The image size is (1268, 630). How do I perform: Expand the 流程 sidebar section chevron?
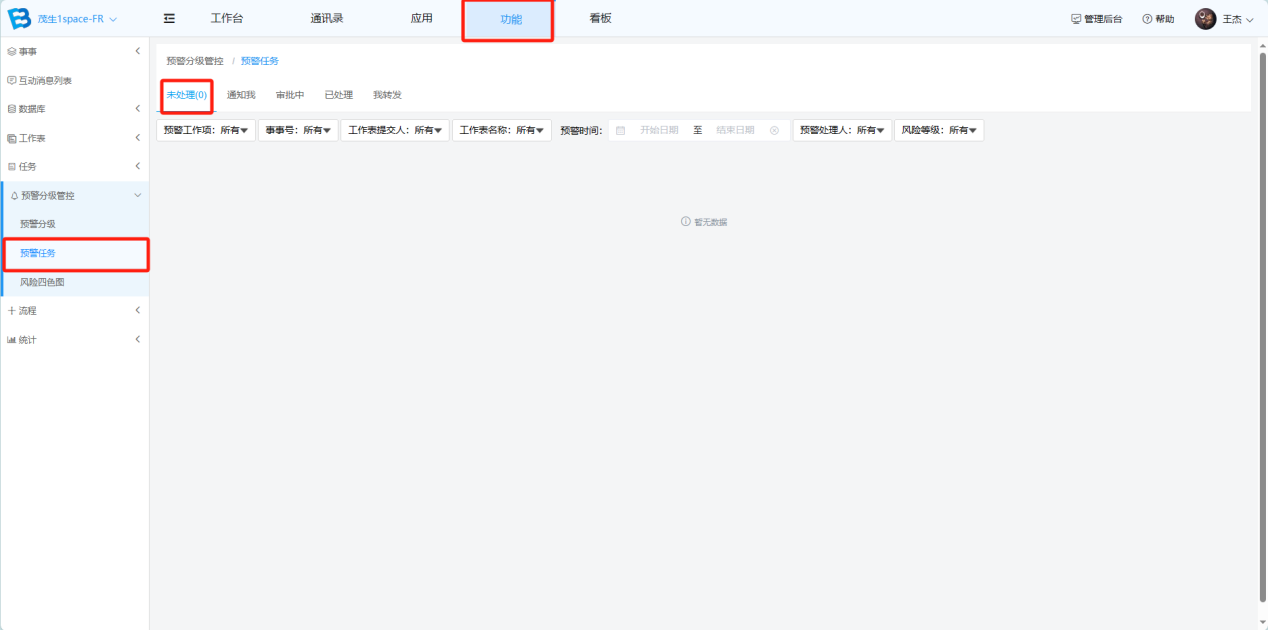[137, 311]
